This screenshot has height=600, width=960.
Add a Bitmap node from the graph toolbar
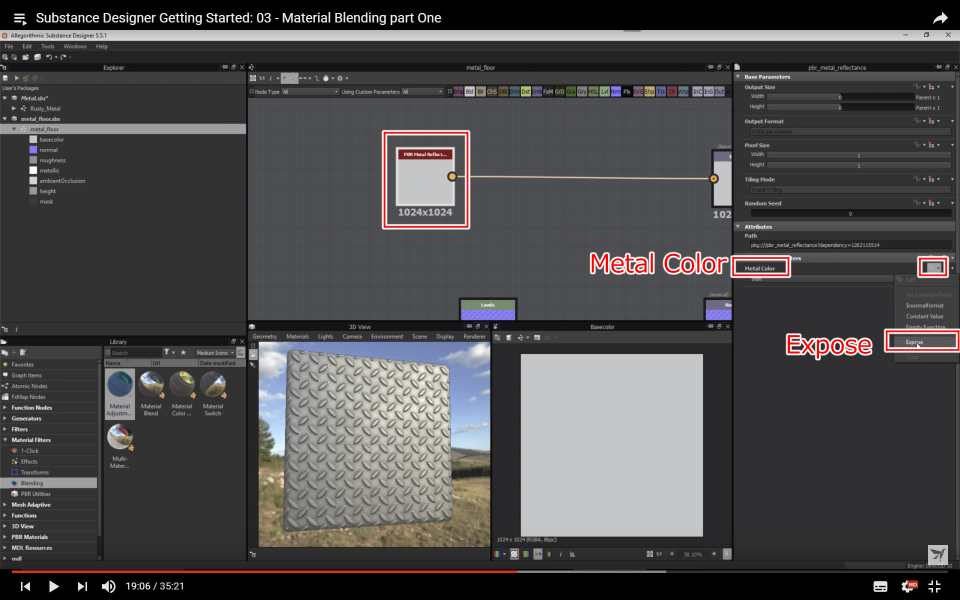click(x=459, y=91)
